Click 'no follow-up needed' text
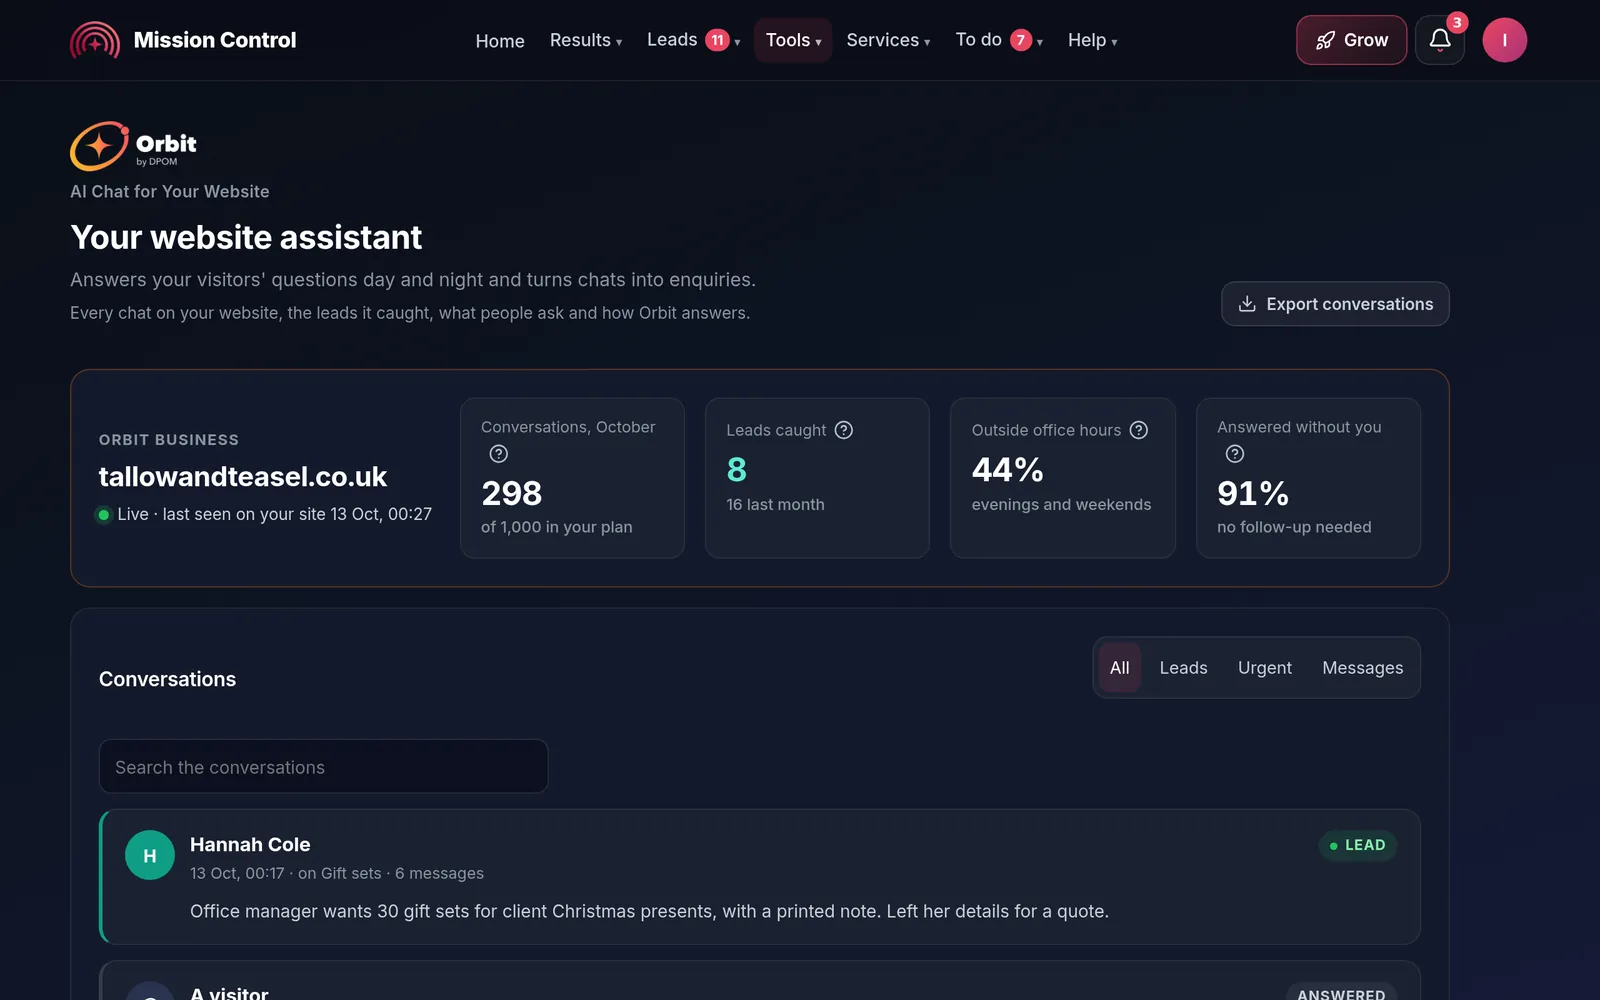The image size is (1600, 1000). 1294,527
